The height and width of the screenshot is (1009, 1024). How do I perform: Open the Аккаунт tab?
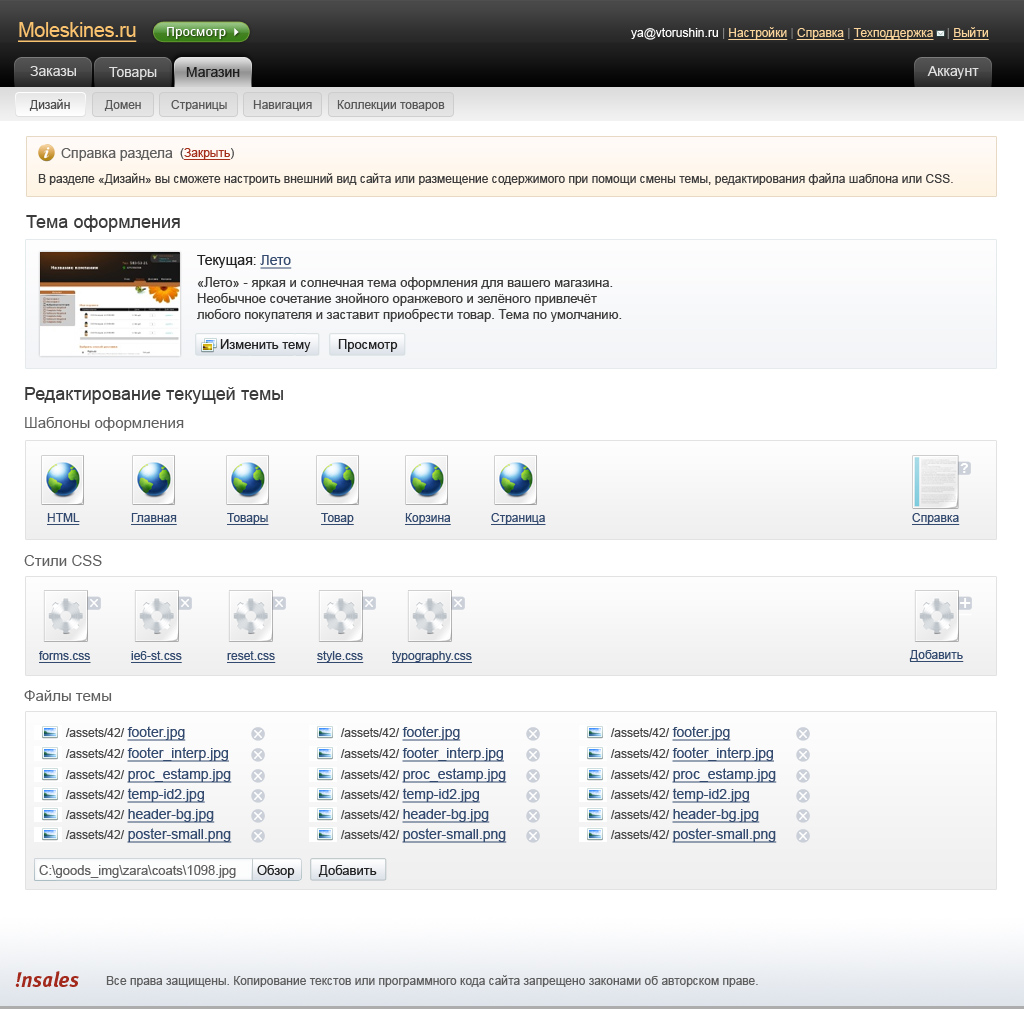(953, 71)
